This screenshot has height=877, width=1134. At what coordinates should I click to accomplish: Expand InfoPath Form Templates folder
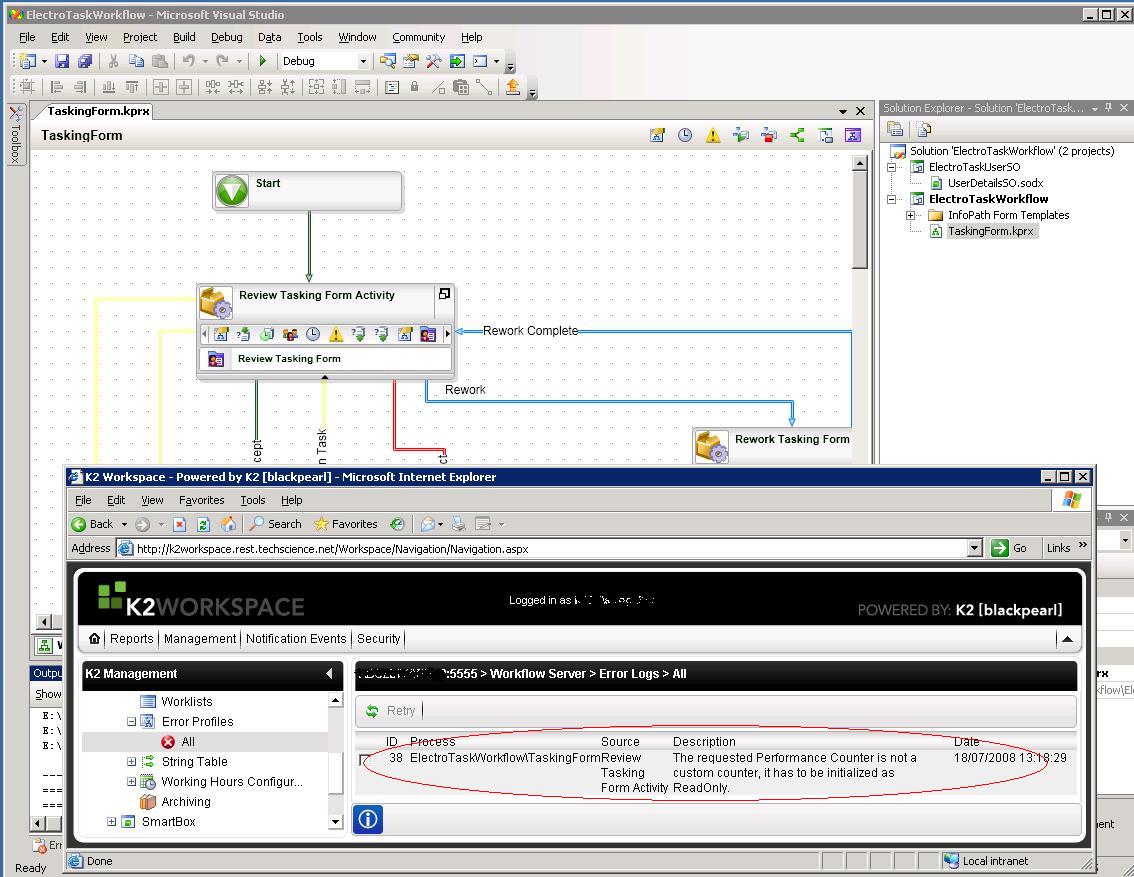(911, 215)
